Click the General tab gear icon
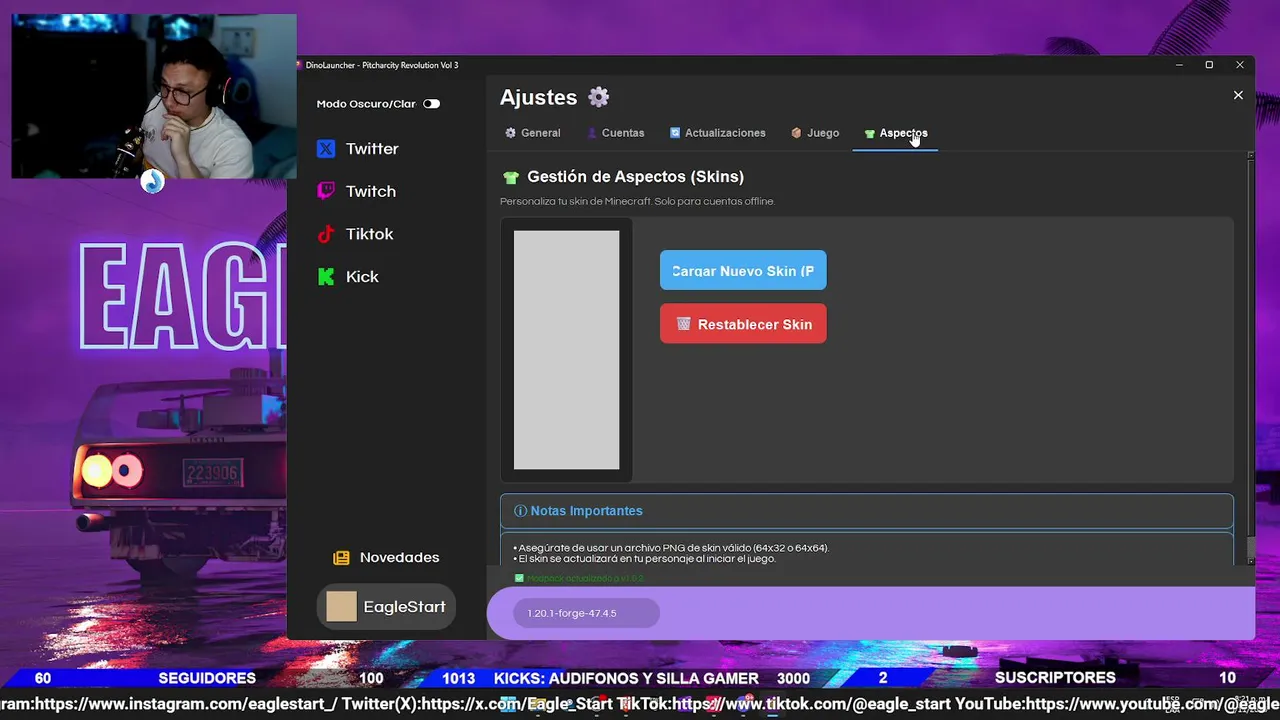1280x720 pixels. (510, 133)
